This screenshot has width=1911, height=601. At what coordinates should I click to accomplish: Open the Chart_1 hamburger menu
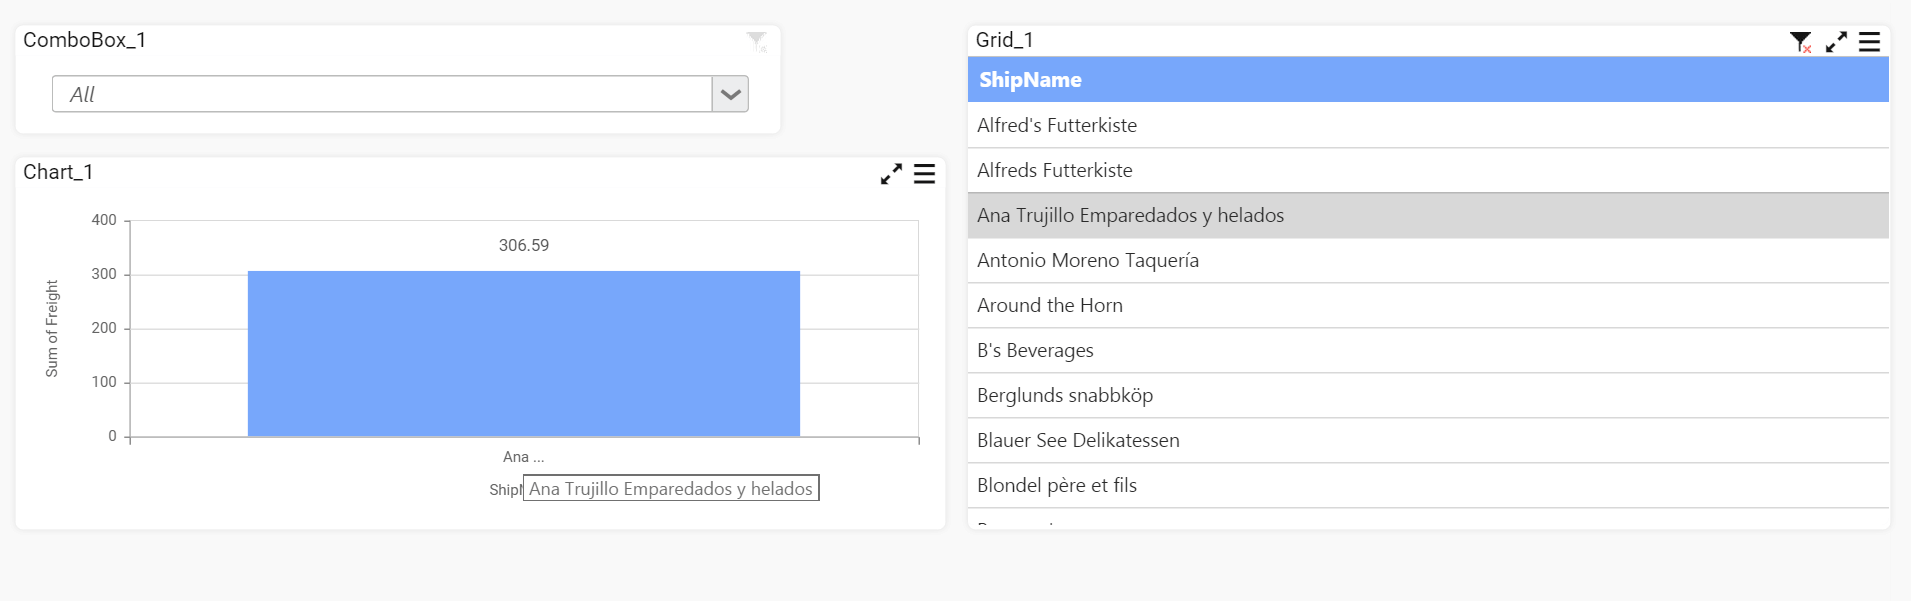pos(925,174)
